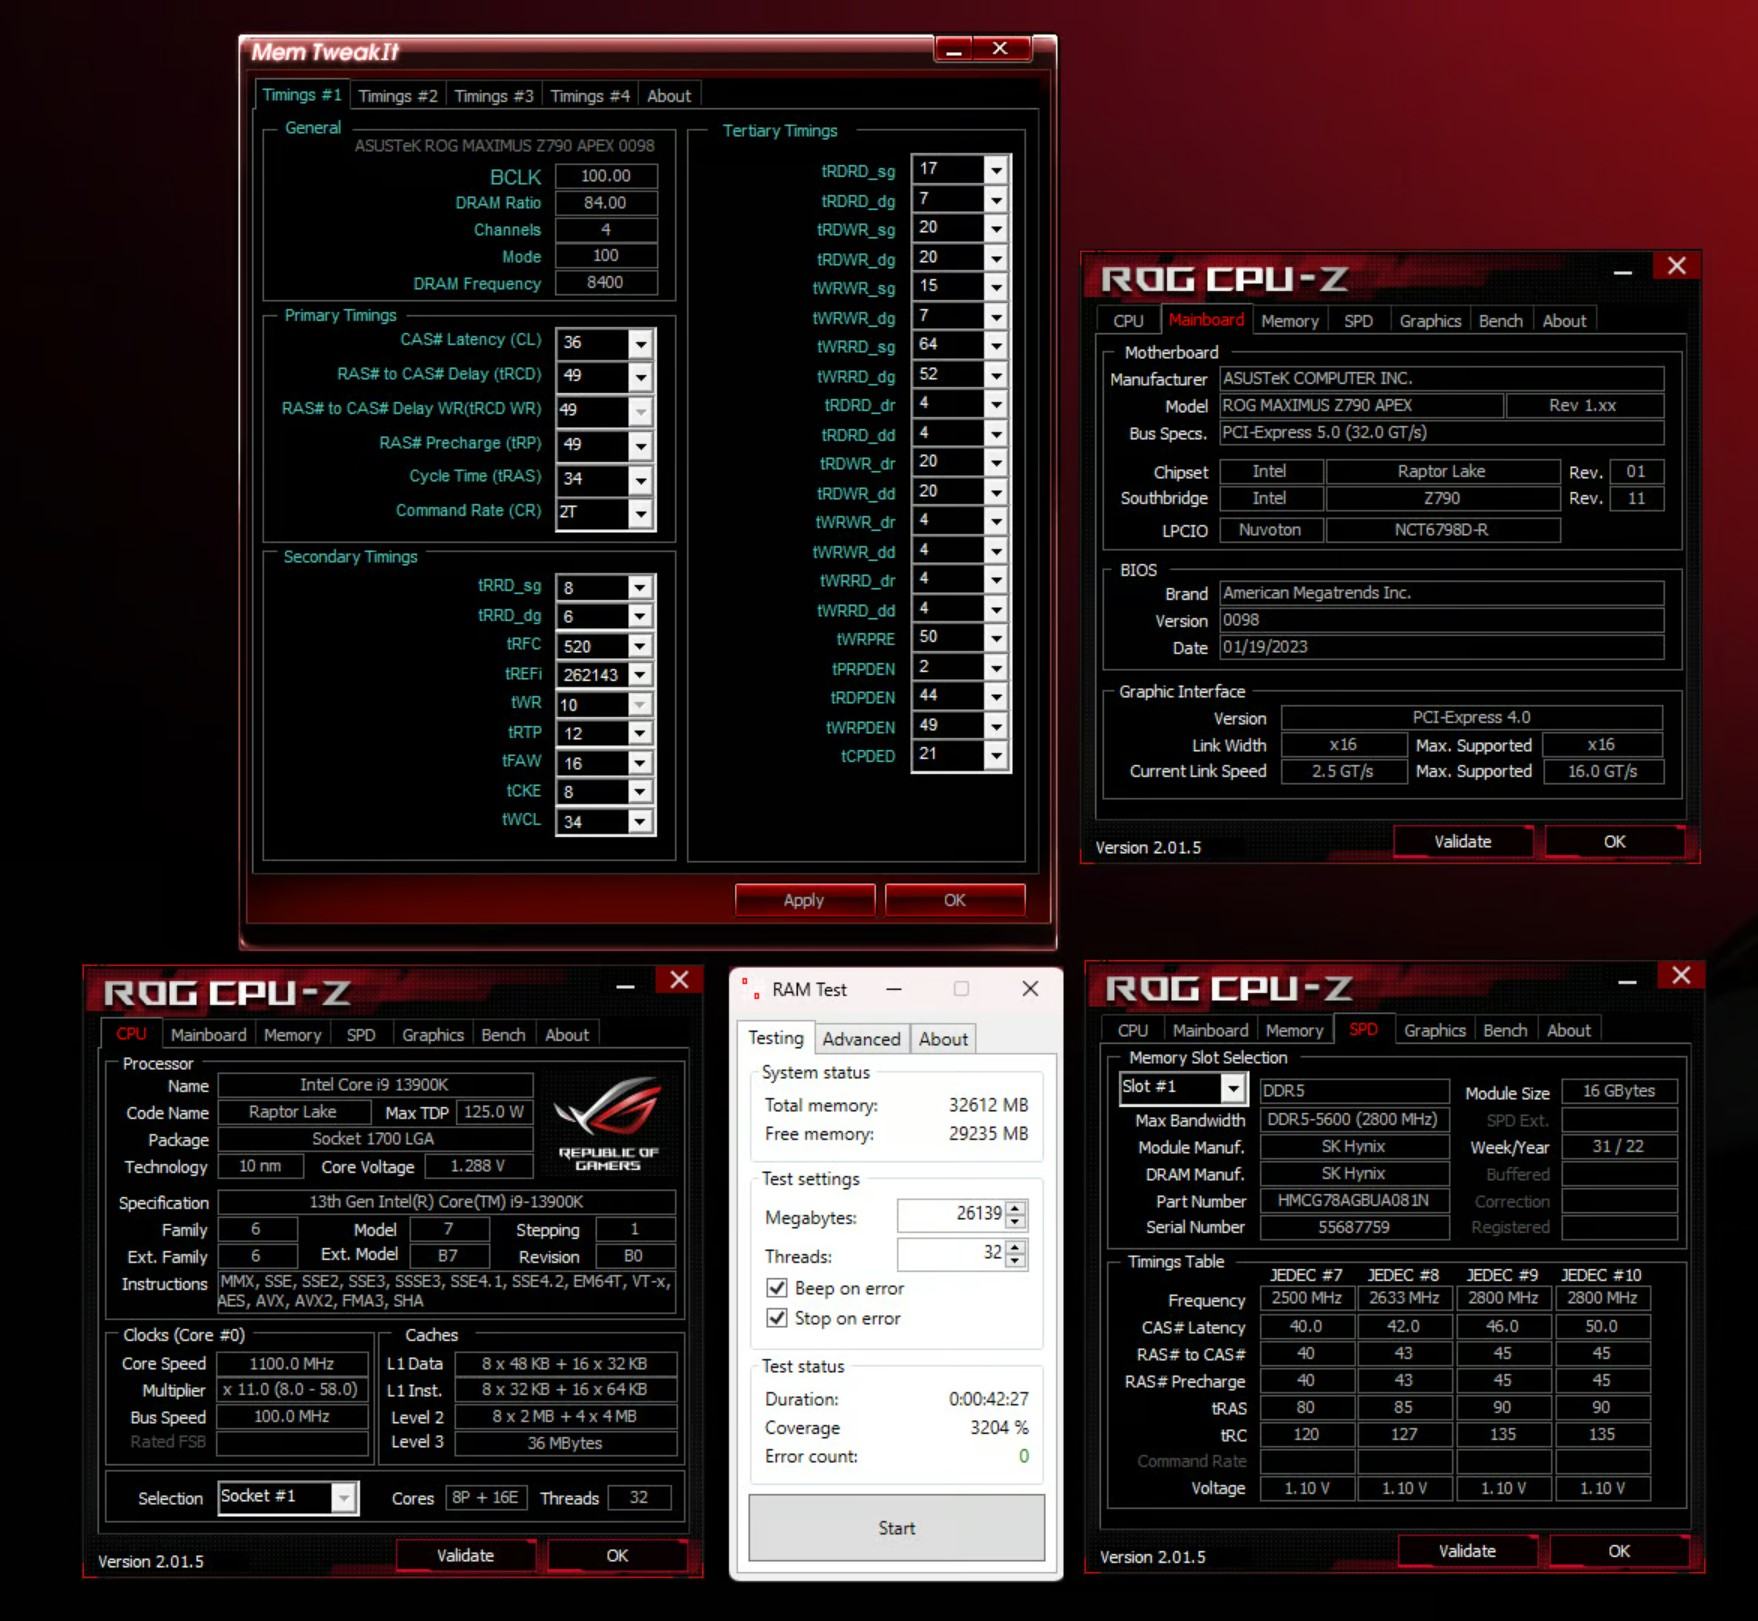Close the CPU-Z Mainboard window
1758x1621 pixels.
(1677, 266)
